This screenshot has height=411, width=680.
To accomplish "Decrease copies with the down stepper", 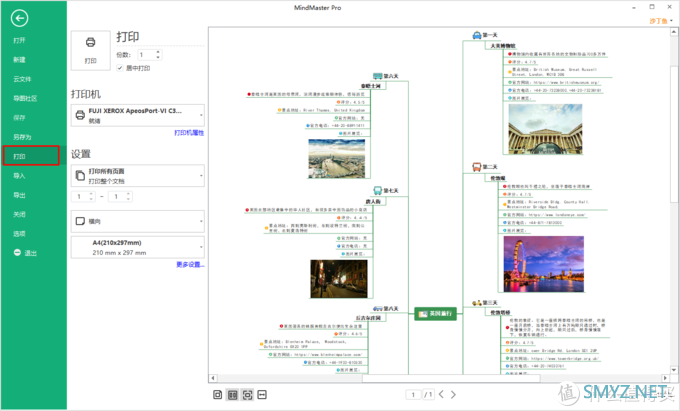I will [x=158, y=57].
